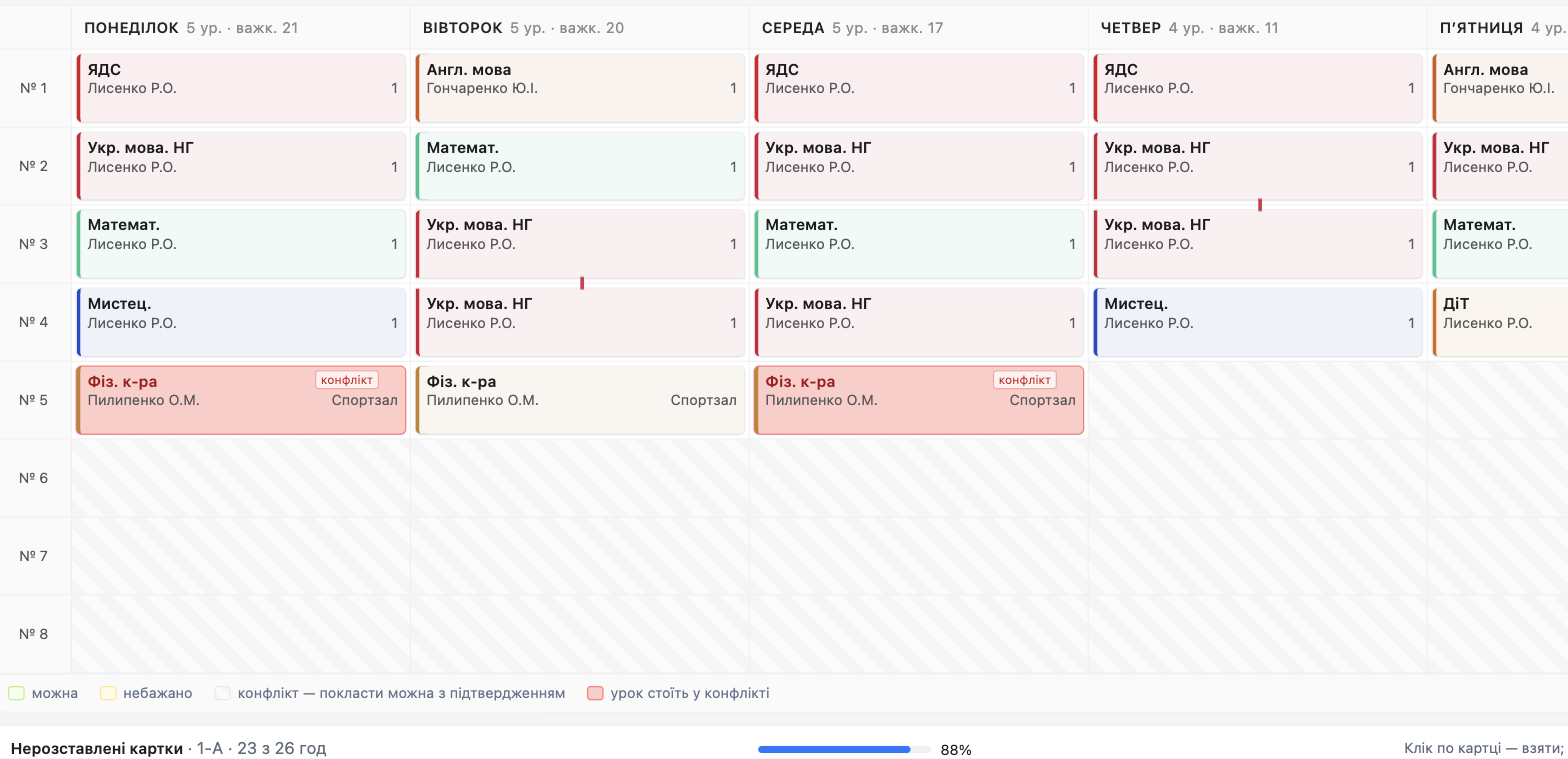1568x759 pixels.
Task: Select Tuesday's Англ. мова card in period 1
Action: pos(580,88)
